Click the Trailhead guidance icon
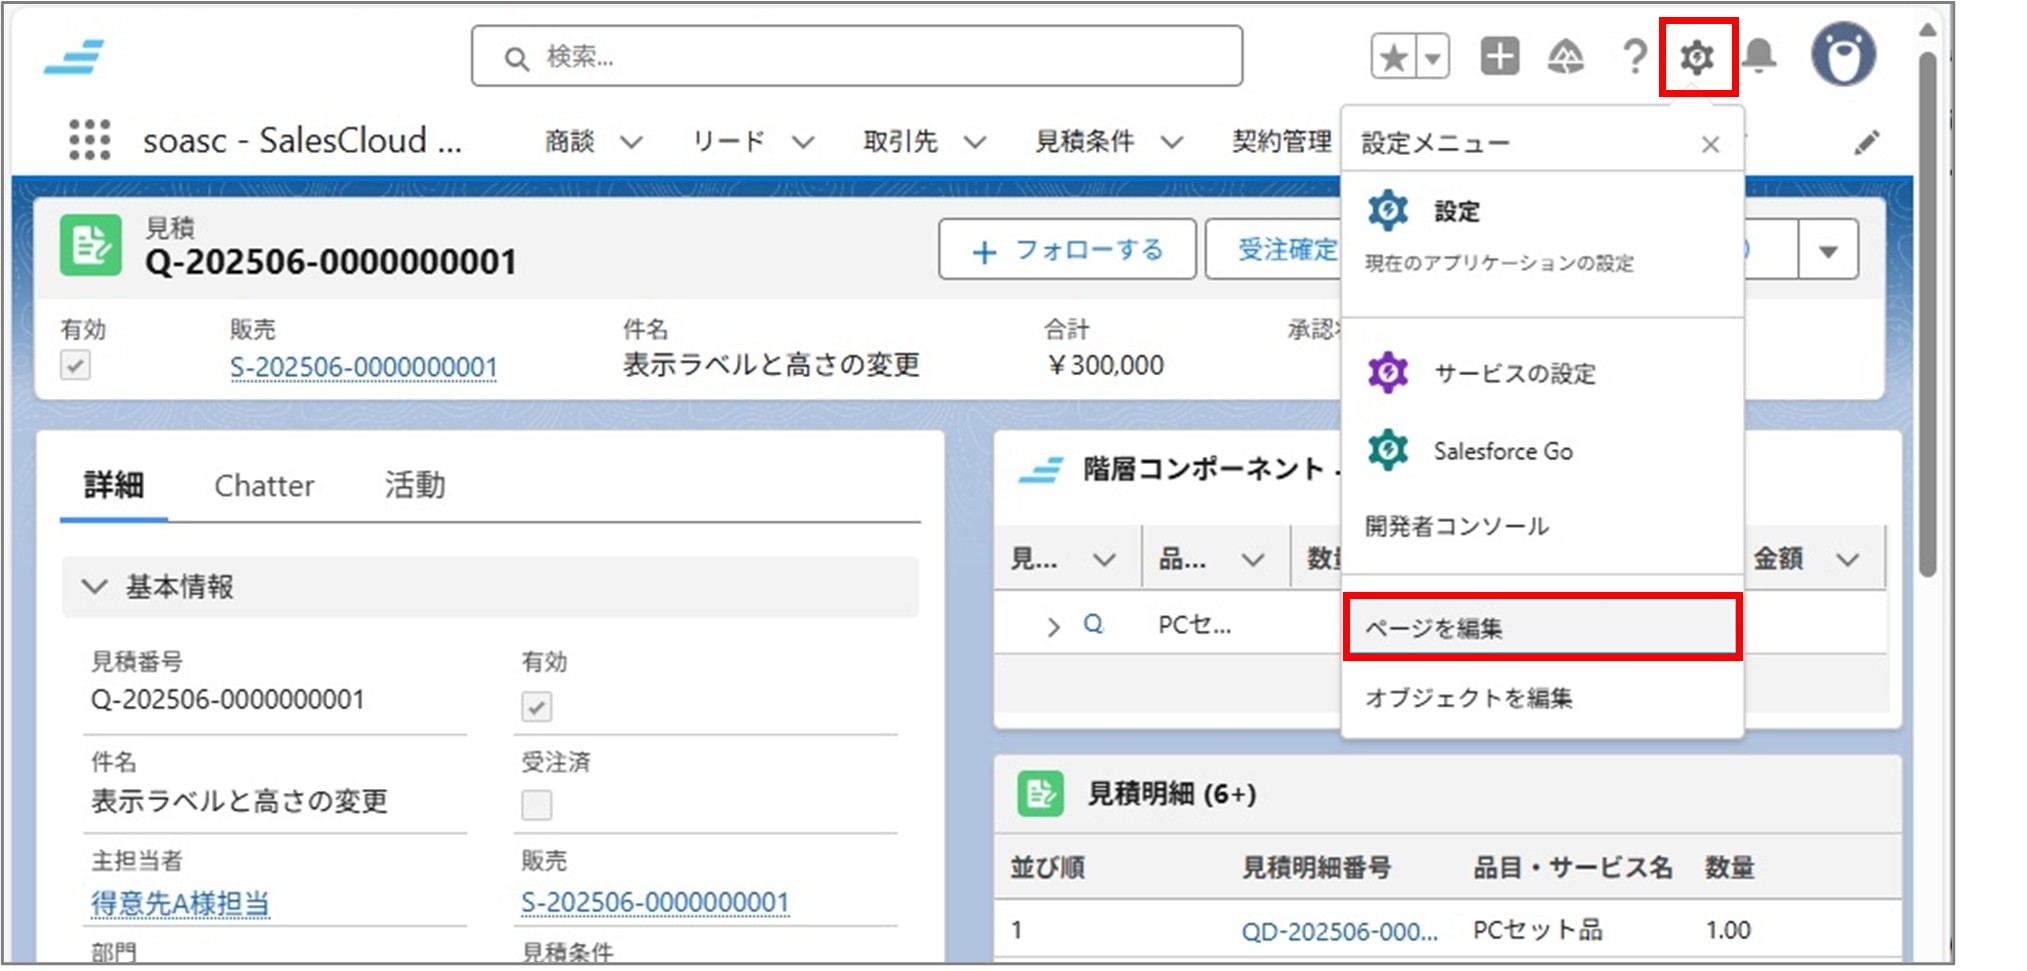Viewport: 2027px width, 971px height. [x=1566, y=57]
